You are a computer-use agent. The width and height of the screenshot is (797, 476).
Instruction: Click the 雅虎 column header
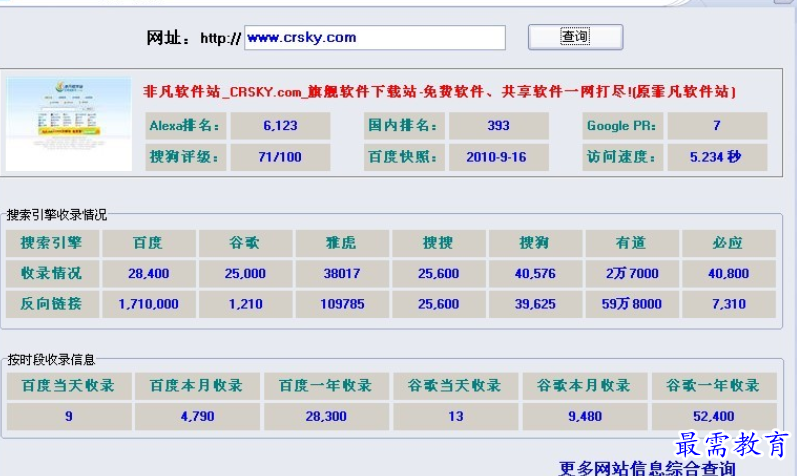pos(342,243)
